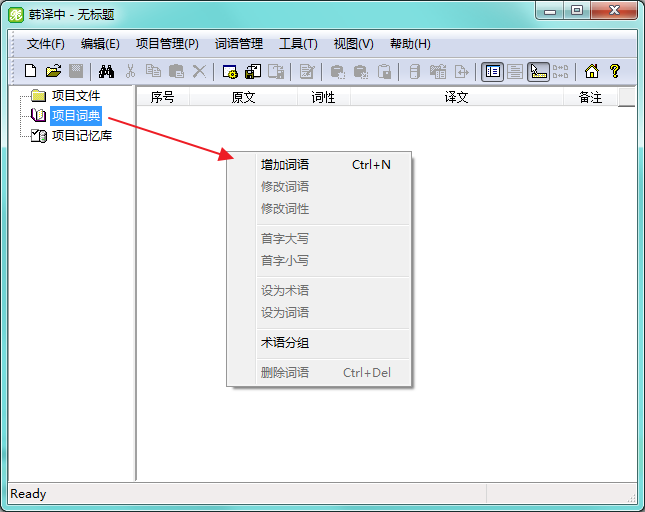Open the 帮助(H) menu
Screen dimensions: 645x512
(x=410, y=44)
